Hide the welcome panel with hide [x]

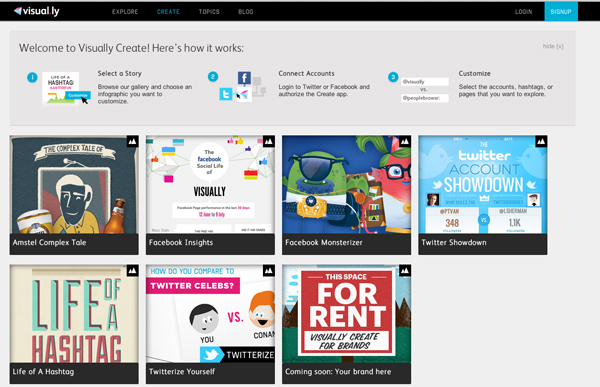tap(553, 46)
